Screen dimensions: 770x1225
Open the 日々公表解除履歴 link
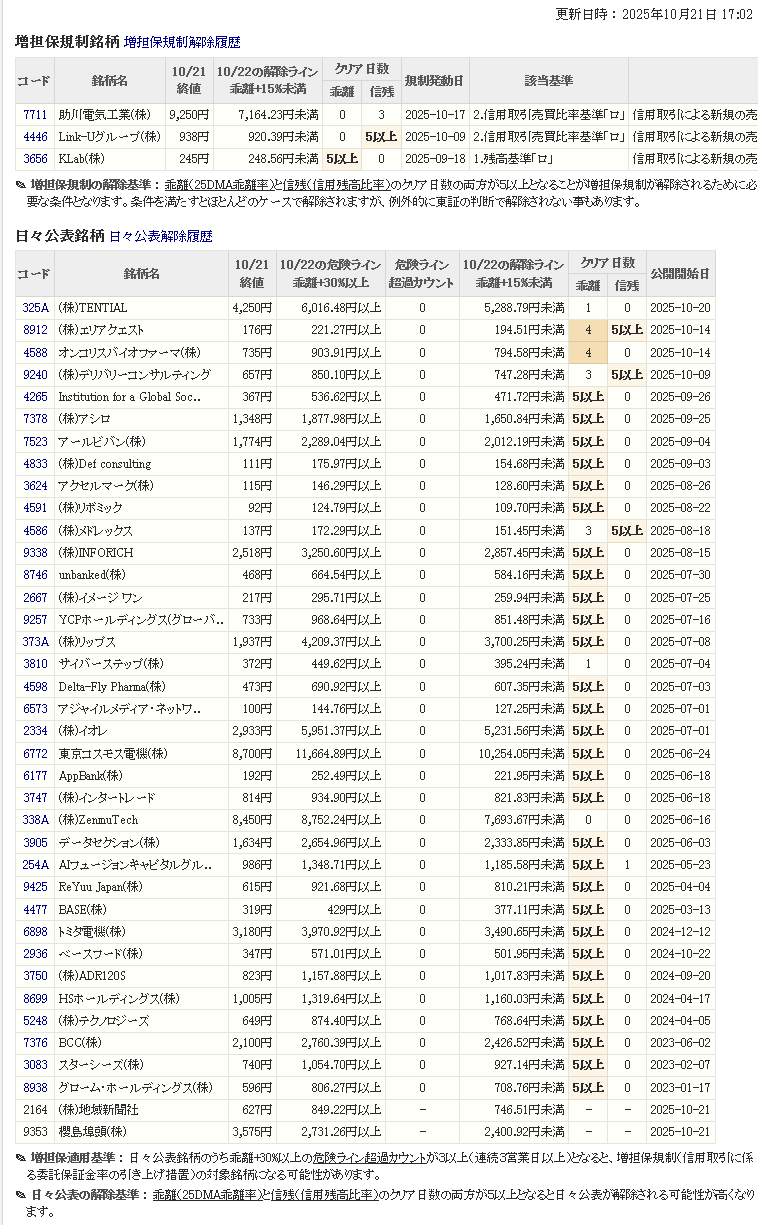[160, 236]
